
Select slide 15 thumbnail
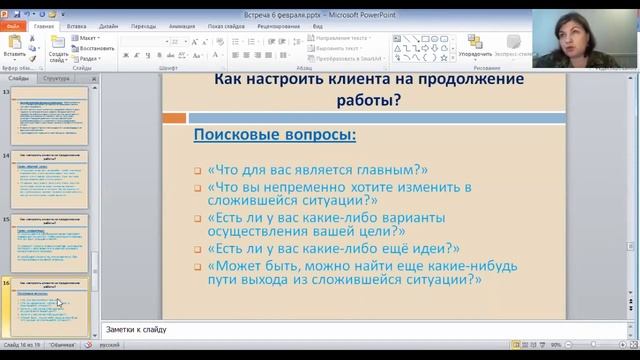pyautogui.click(x=49, y=243)
